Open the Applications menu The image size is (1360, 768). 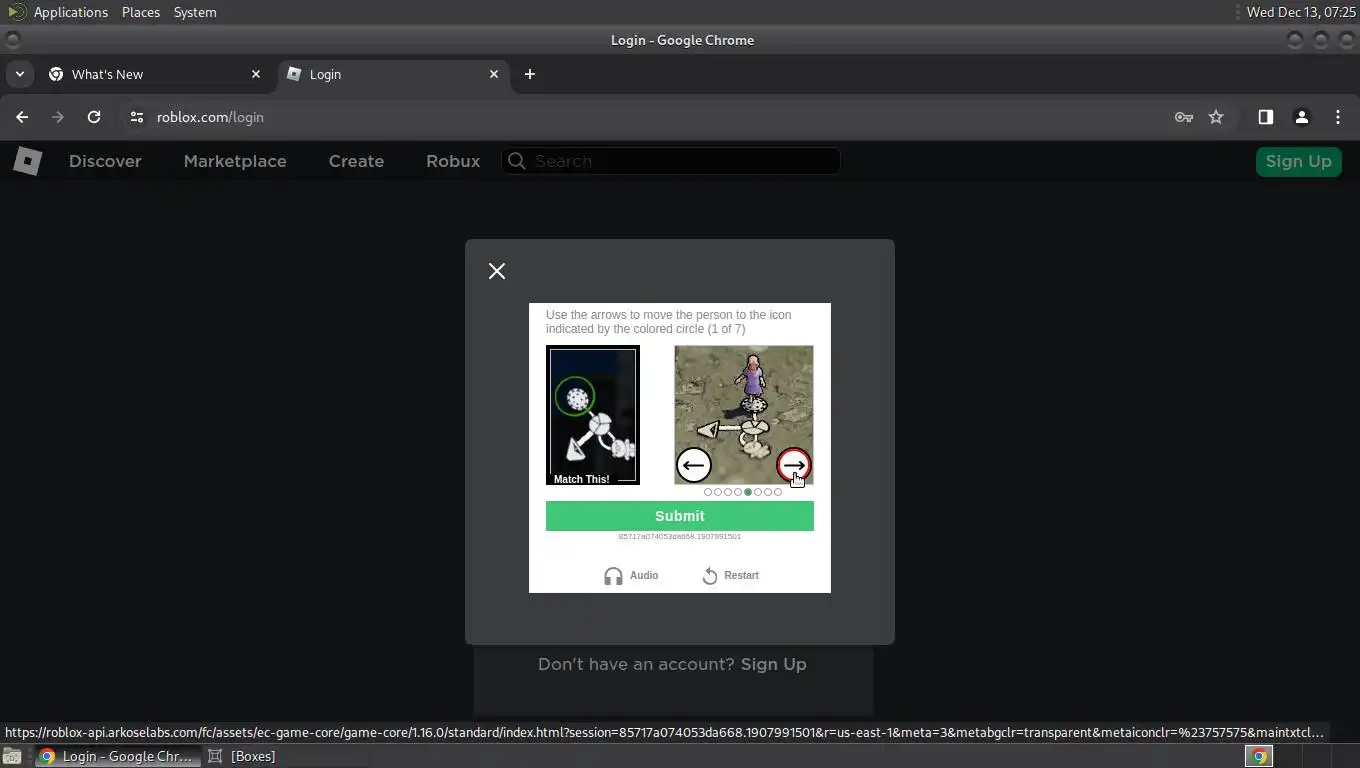(x=70, y=12)
